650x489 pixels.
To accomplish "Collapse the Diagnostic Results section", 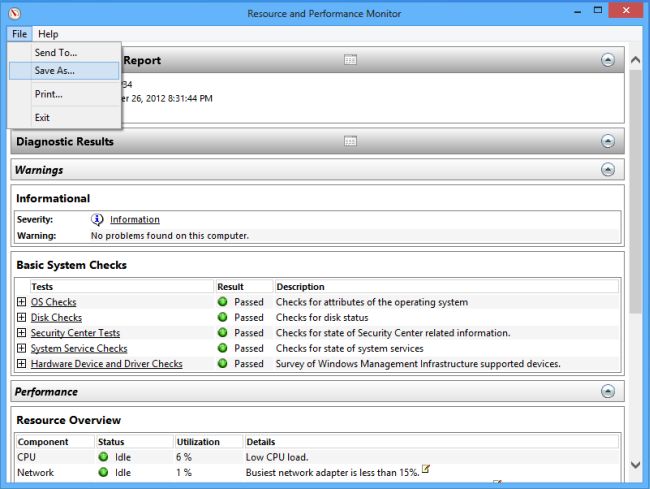I will pos(608,141).
